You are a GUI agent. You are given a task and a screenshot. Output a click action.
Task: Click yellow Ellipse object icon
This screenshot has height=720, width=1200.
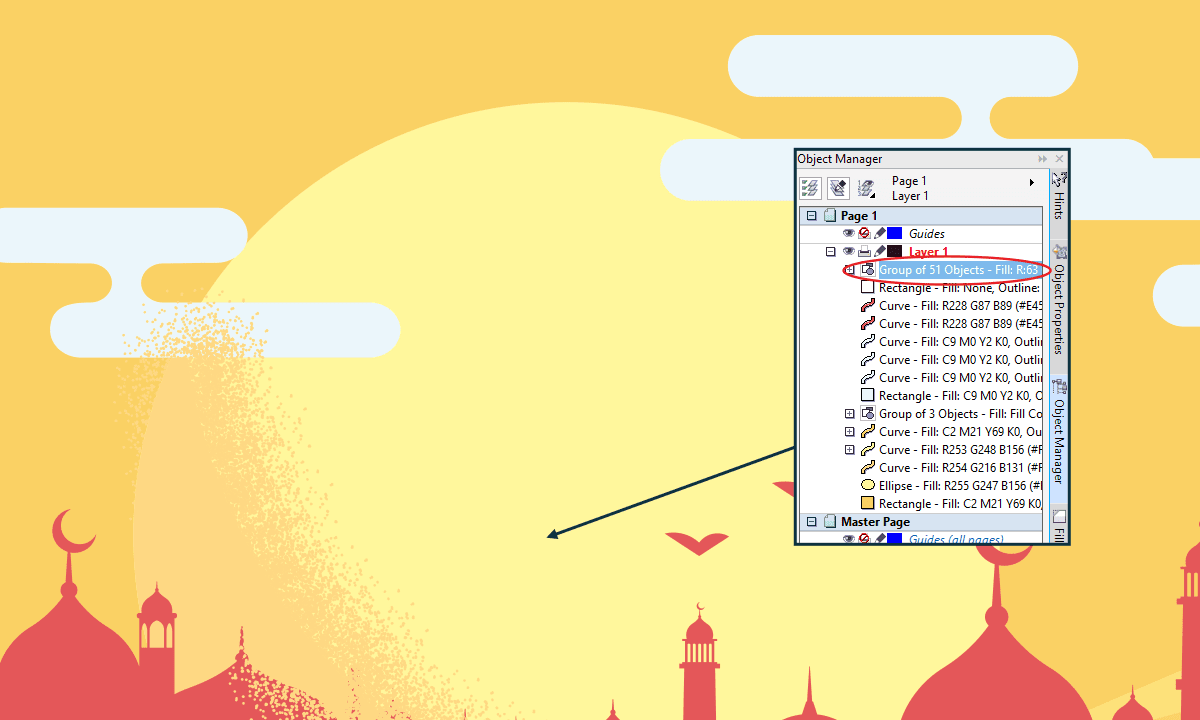click(x=868, y=486)
